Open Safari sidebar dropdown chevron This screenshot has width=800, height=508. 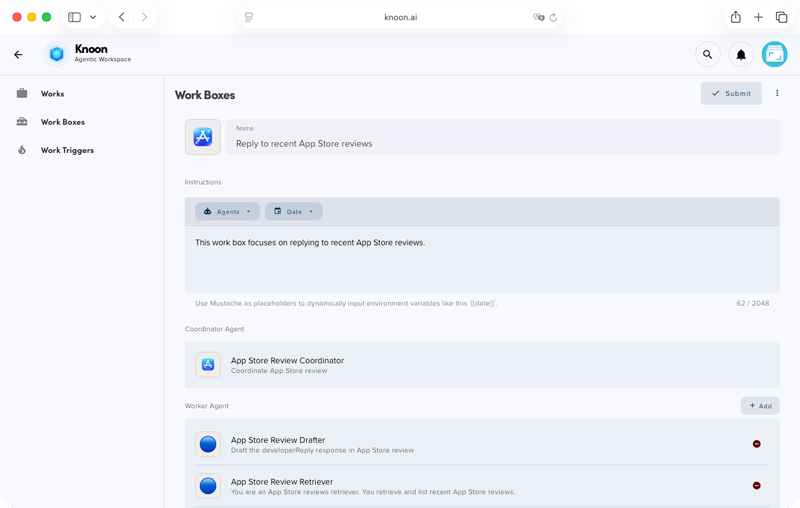[x=93, y=17]
